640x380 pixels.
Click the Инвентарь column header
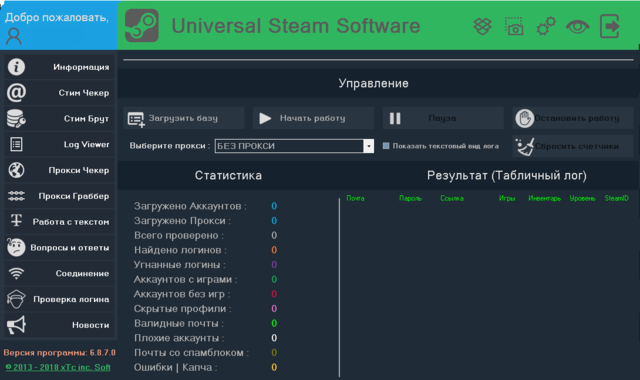click(x=544, y=198)
